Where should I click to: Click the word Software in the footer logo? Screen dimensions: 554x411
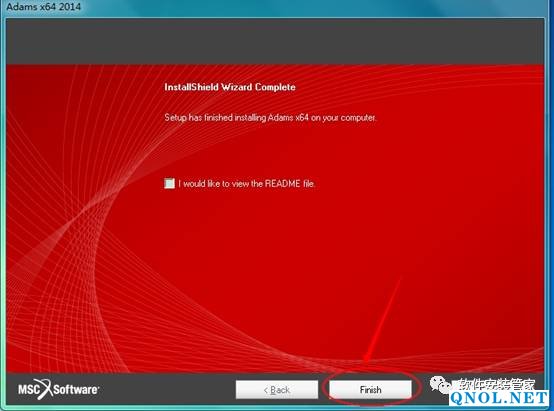[76, 389]
